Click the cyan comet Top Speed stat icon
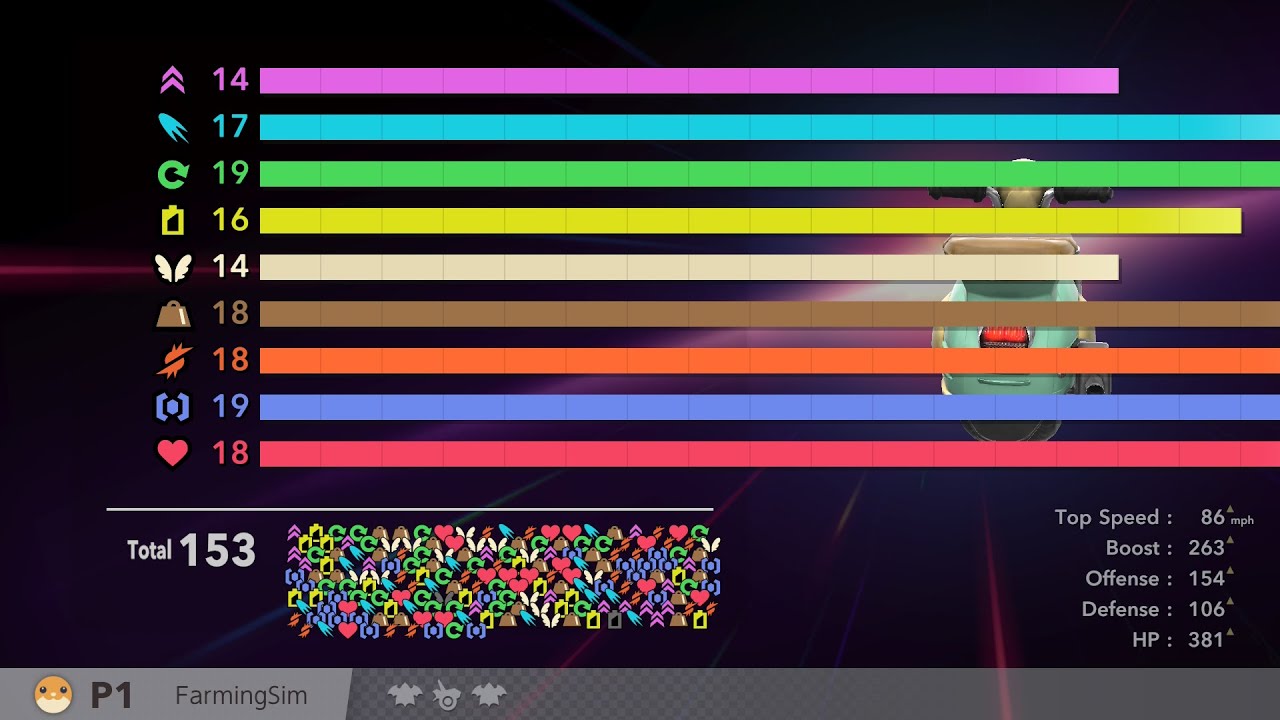The image size is (1280, 720). [172, 127]
